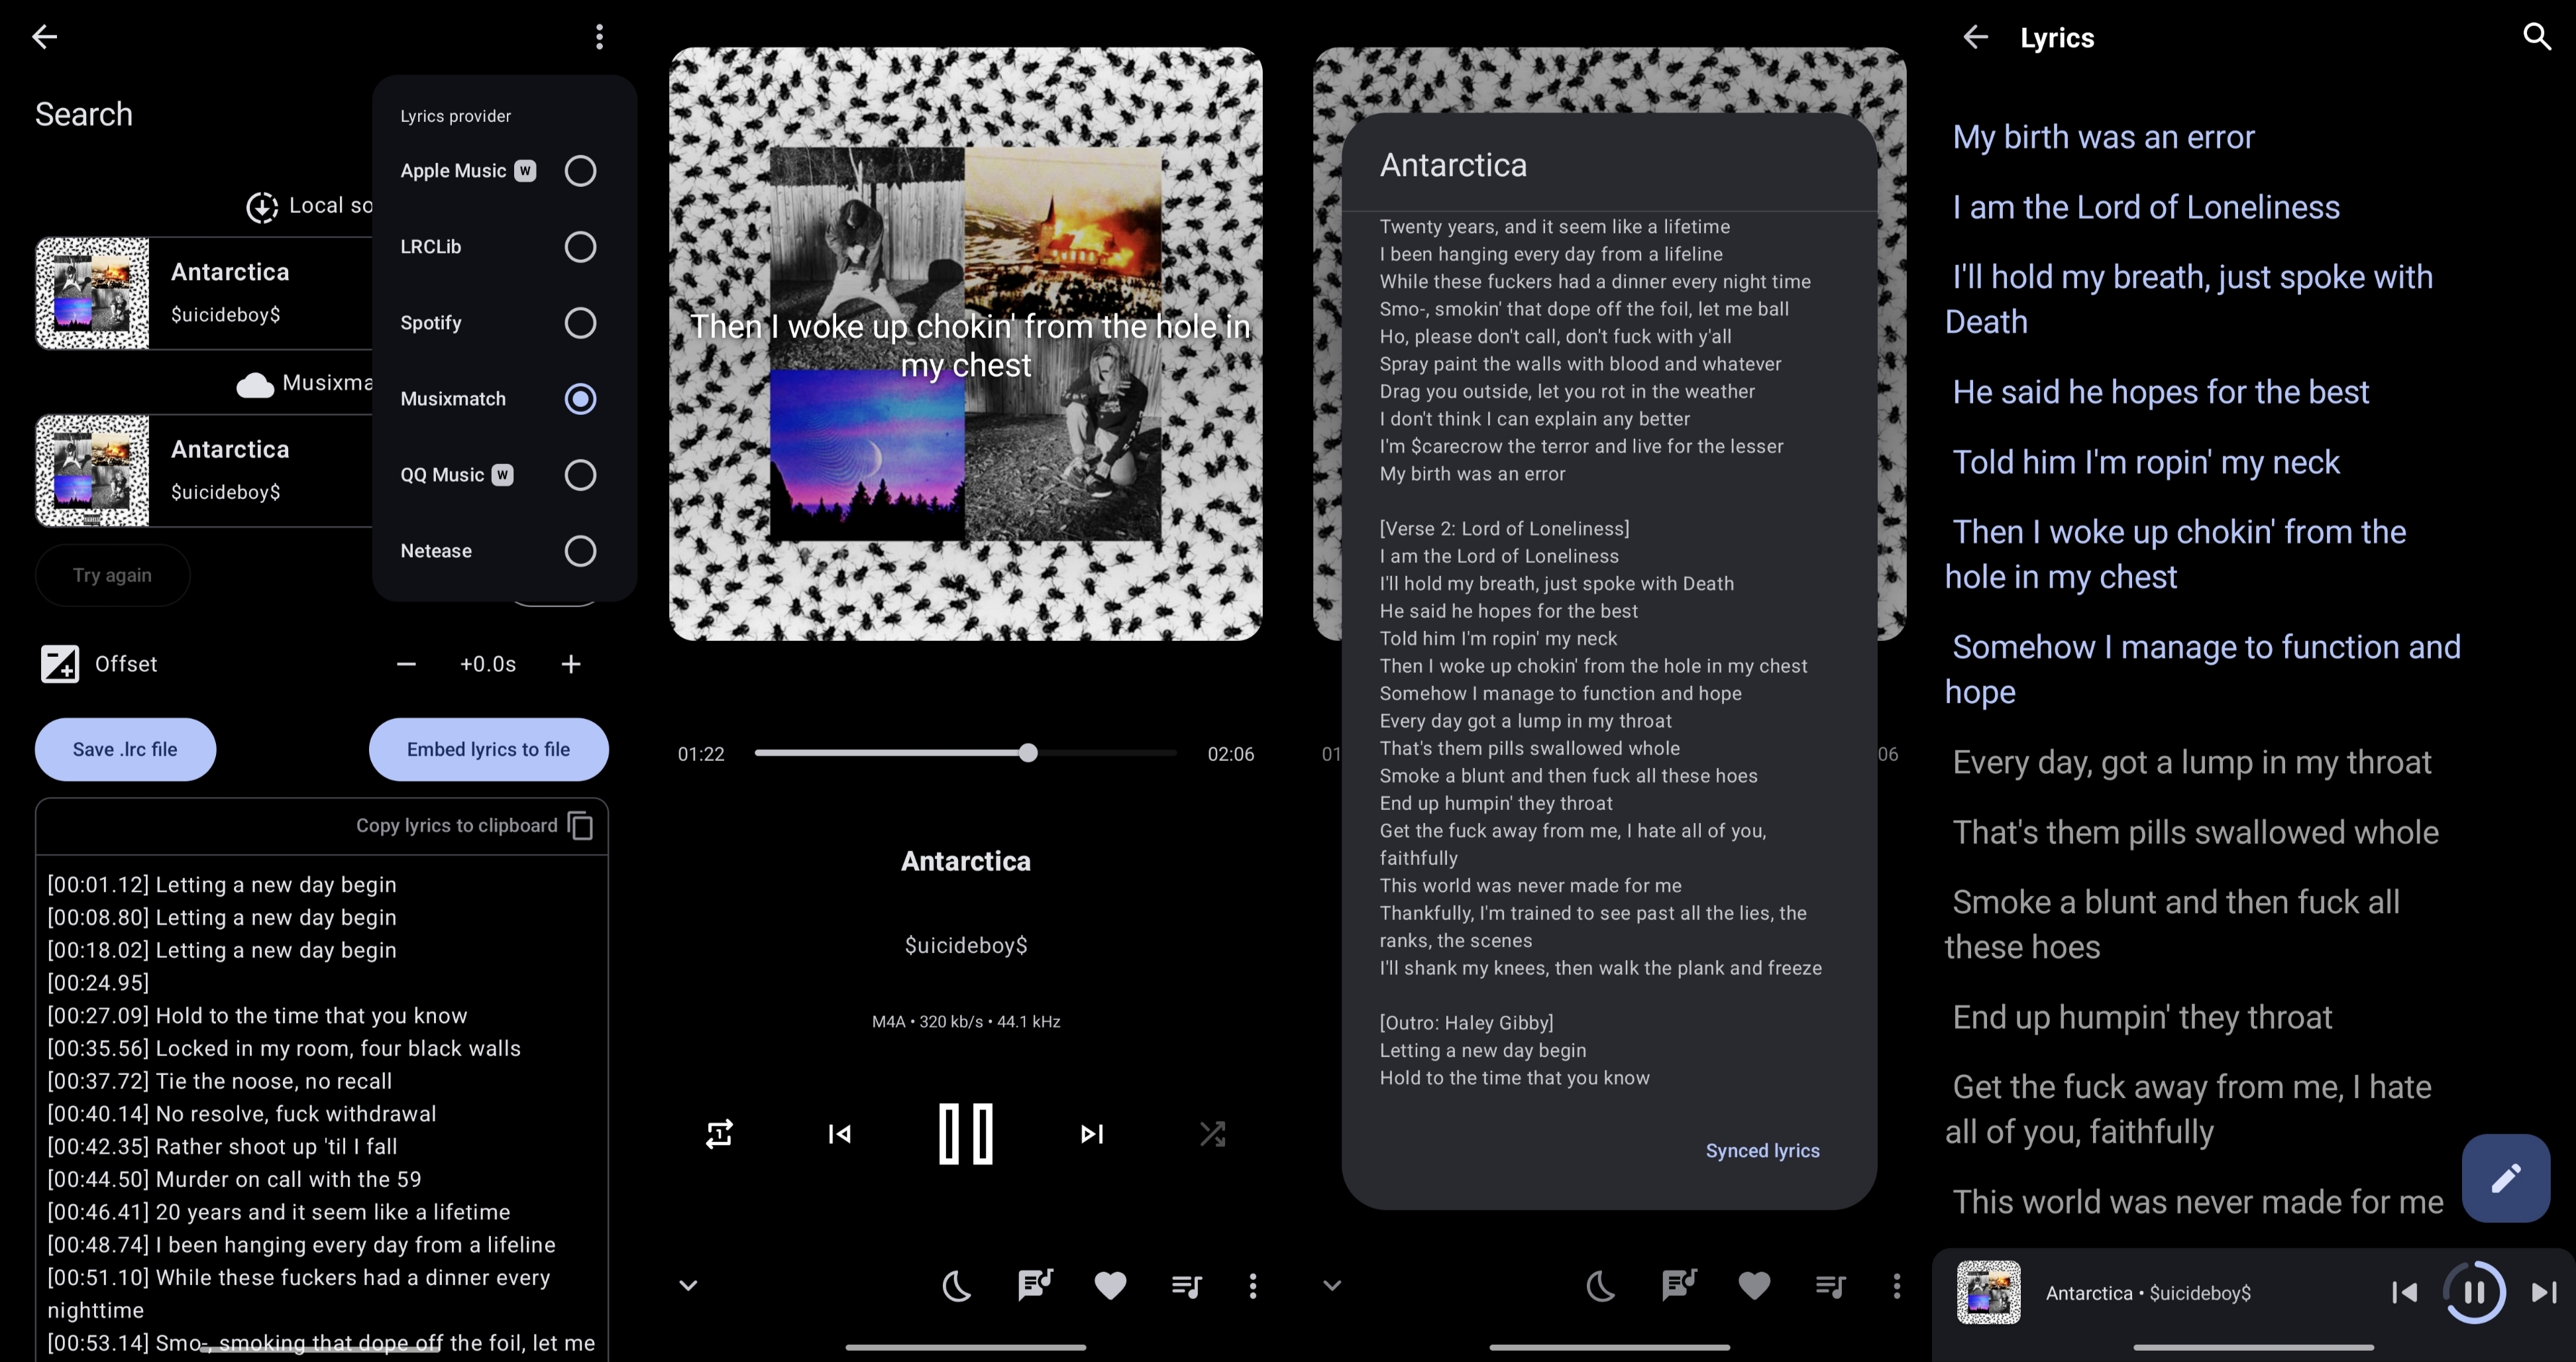Pause playback with large pause button

(966, 1133)
